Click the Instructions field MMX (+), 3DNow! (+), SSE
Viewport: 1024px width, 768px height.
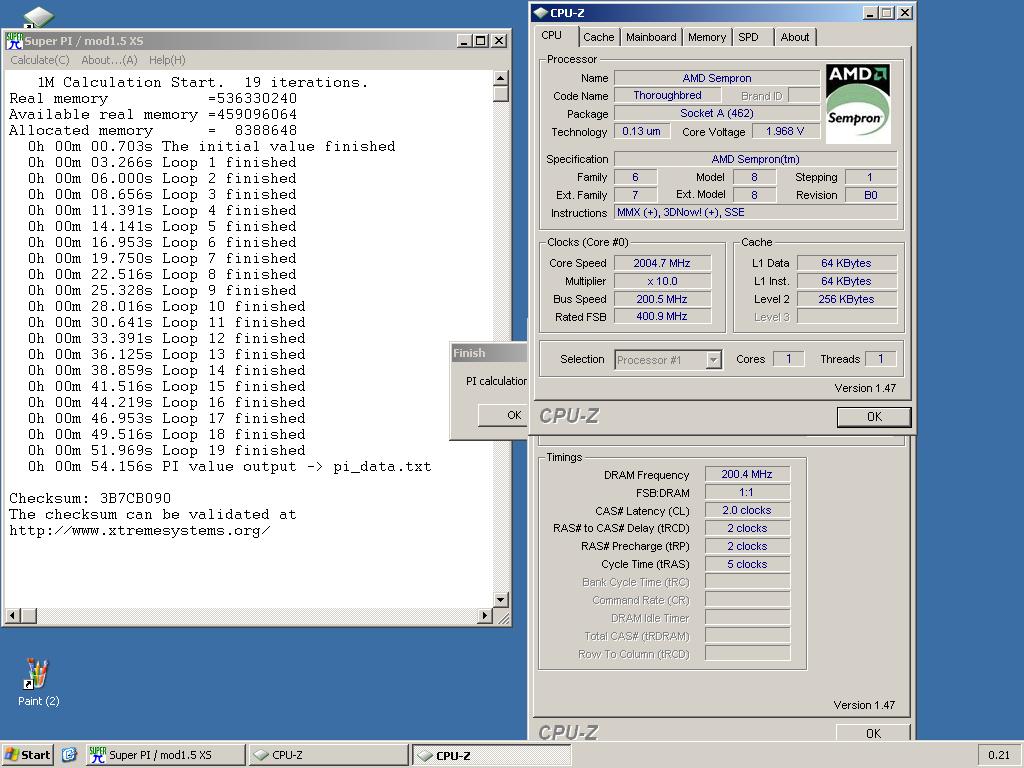pos(755,212)
